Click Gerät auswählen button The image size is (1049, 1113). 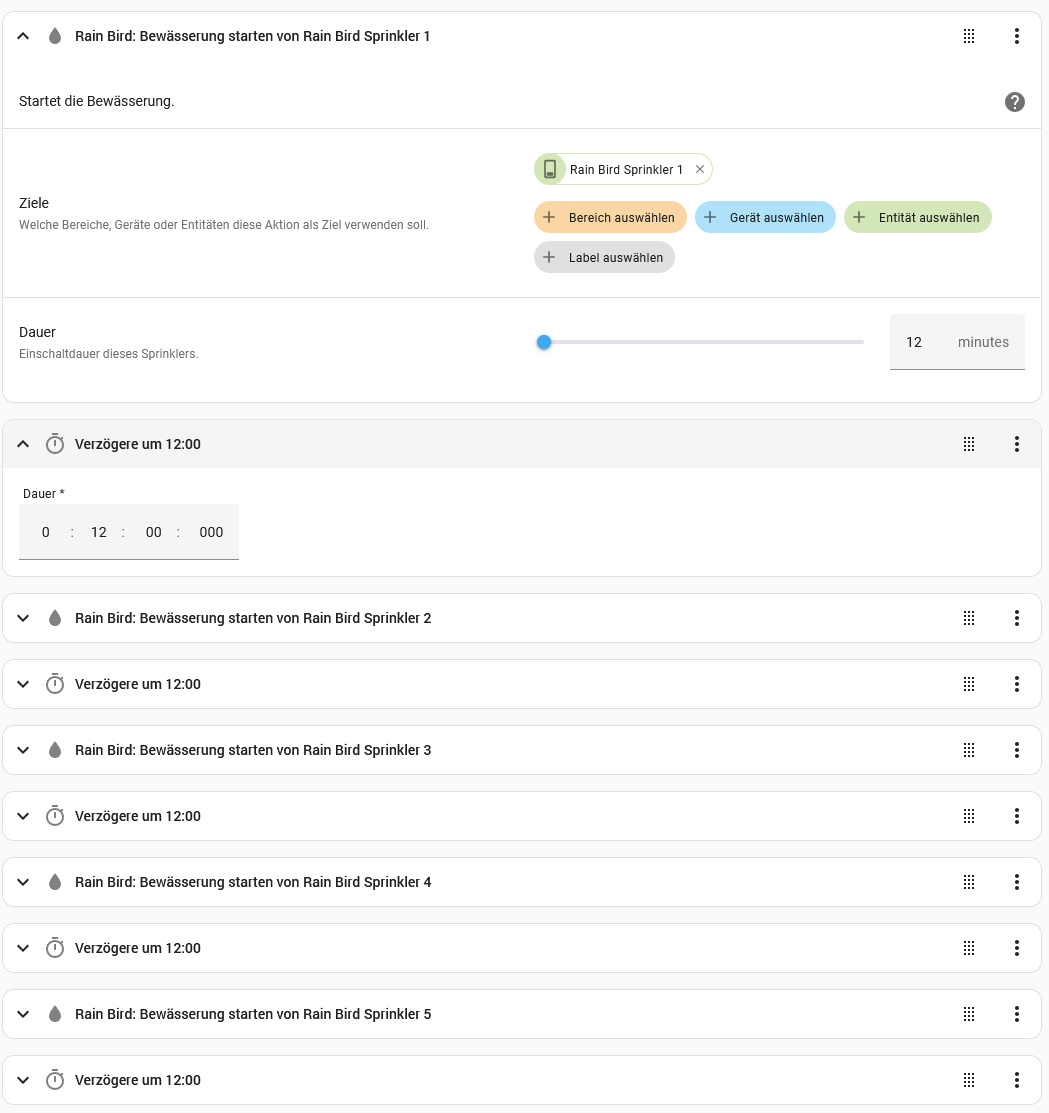pyautogui.click(x=765, y=217)
